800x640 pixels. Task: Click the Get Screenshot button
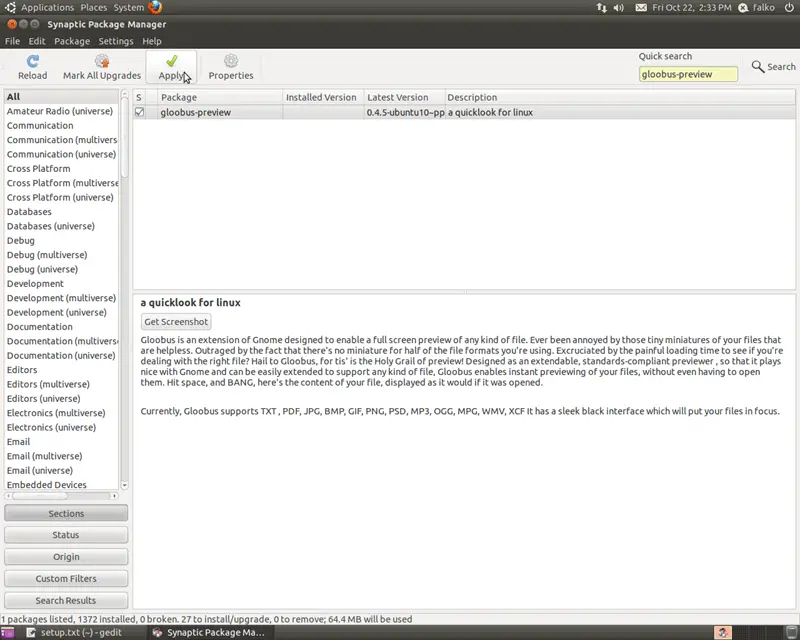(x=176, y=322)
